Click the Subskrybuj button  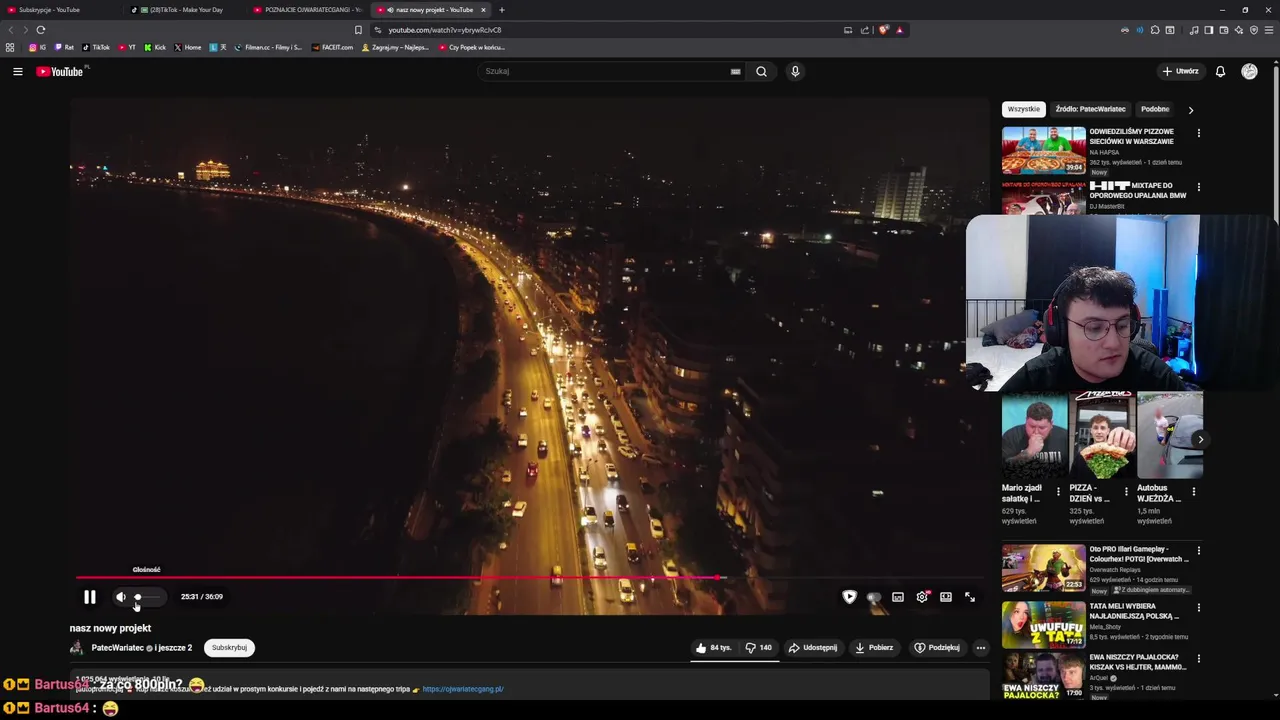[229, 647]
